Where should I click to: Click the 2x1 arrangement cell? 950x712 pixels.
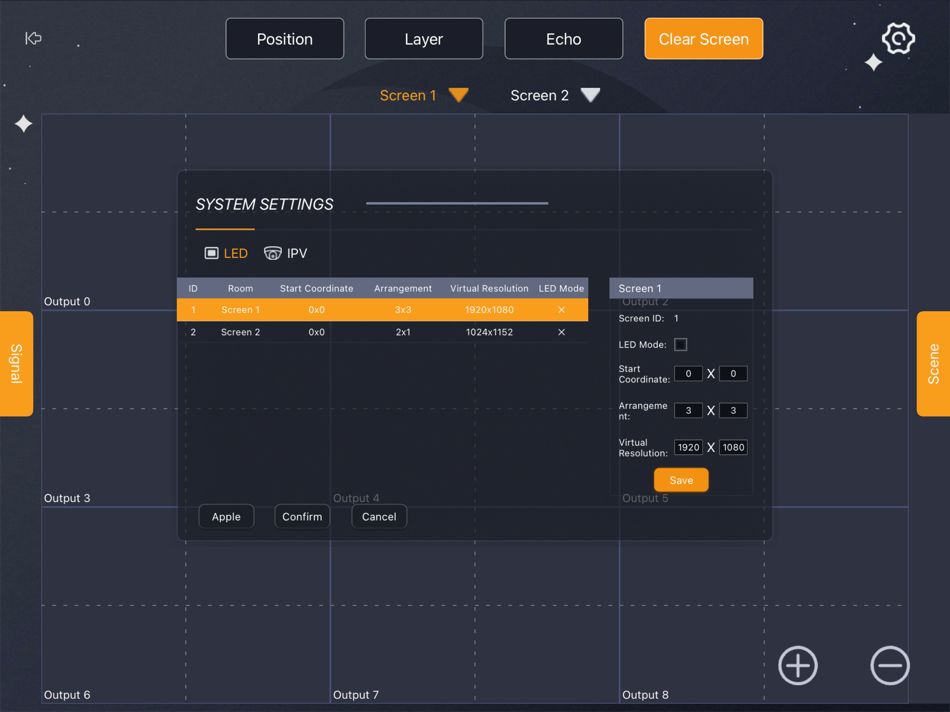(x=403, y=332)
